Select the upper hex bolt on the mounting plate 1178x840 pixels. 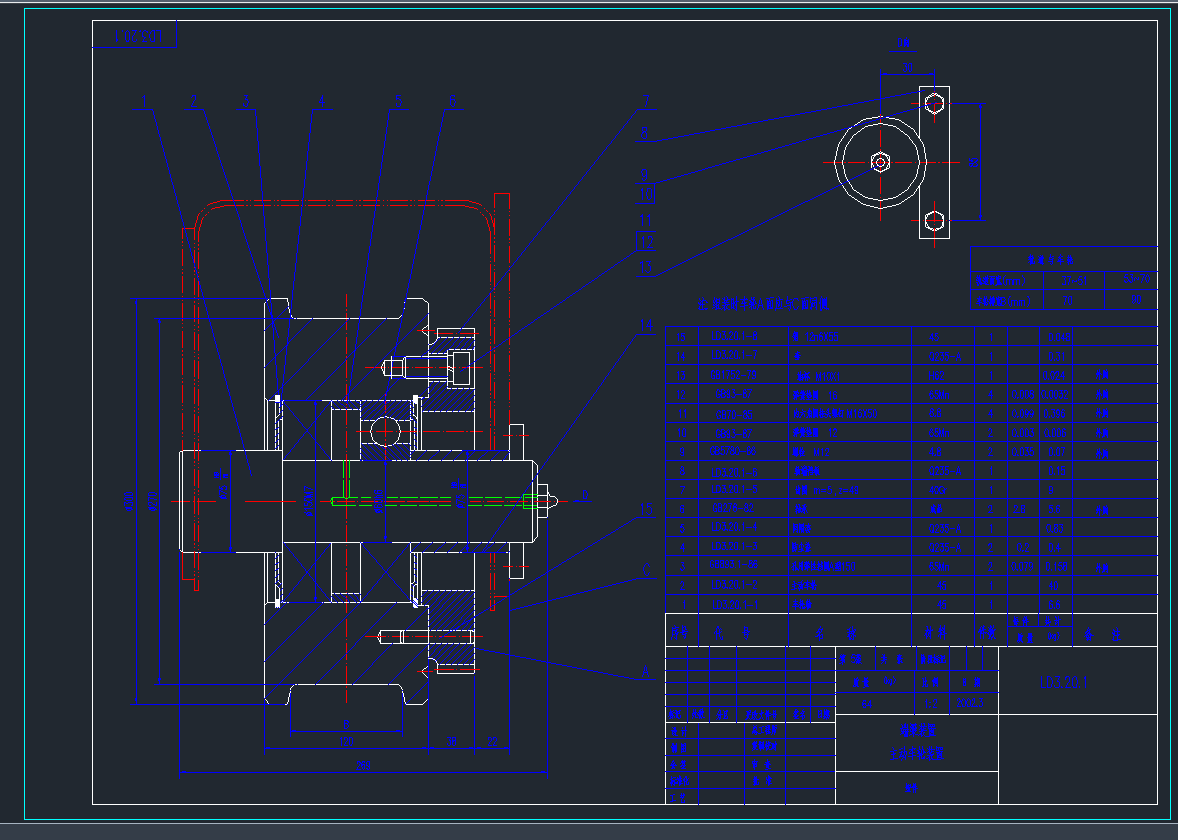tap(934, 103)
